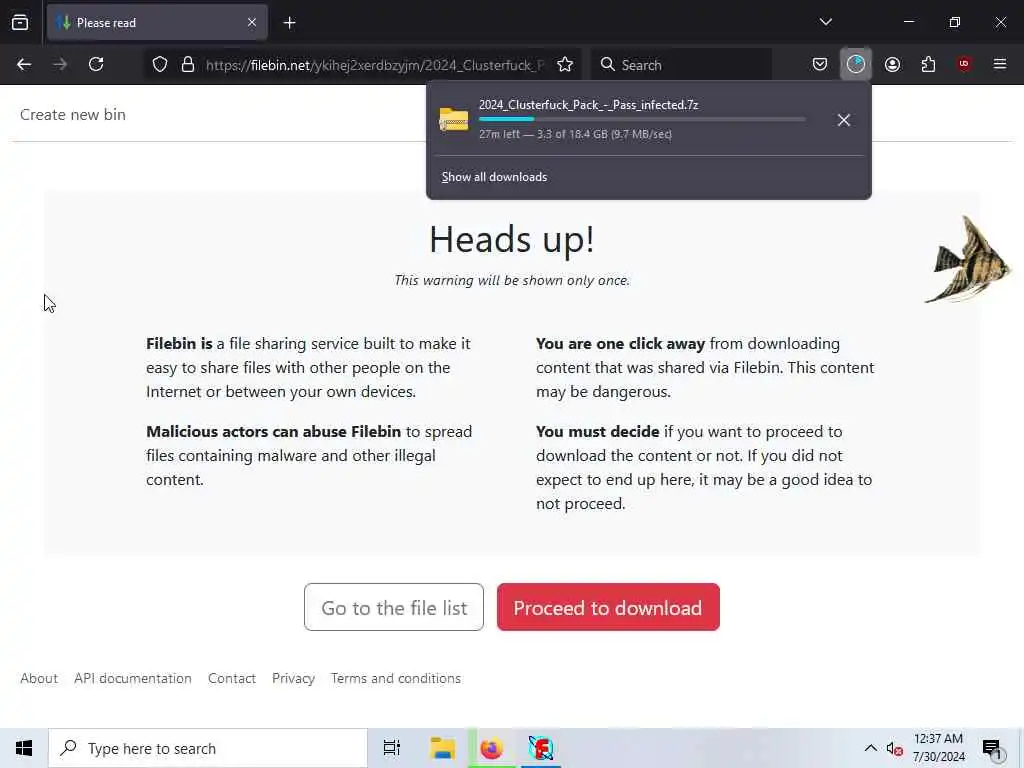Show hidden system tray icons

(871, 748)
